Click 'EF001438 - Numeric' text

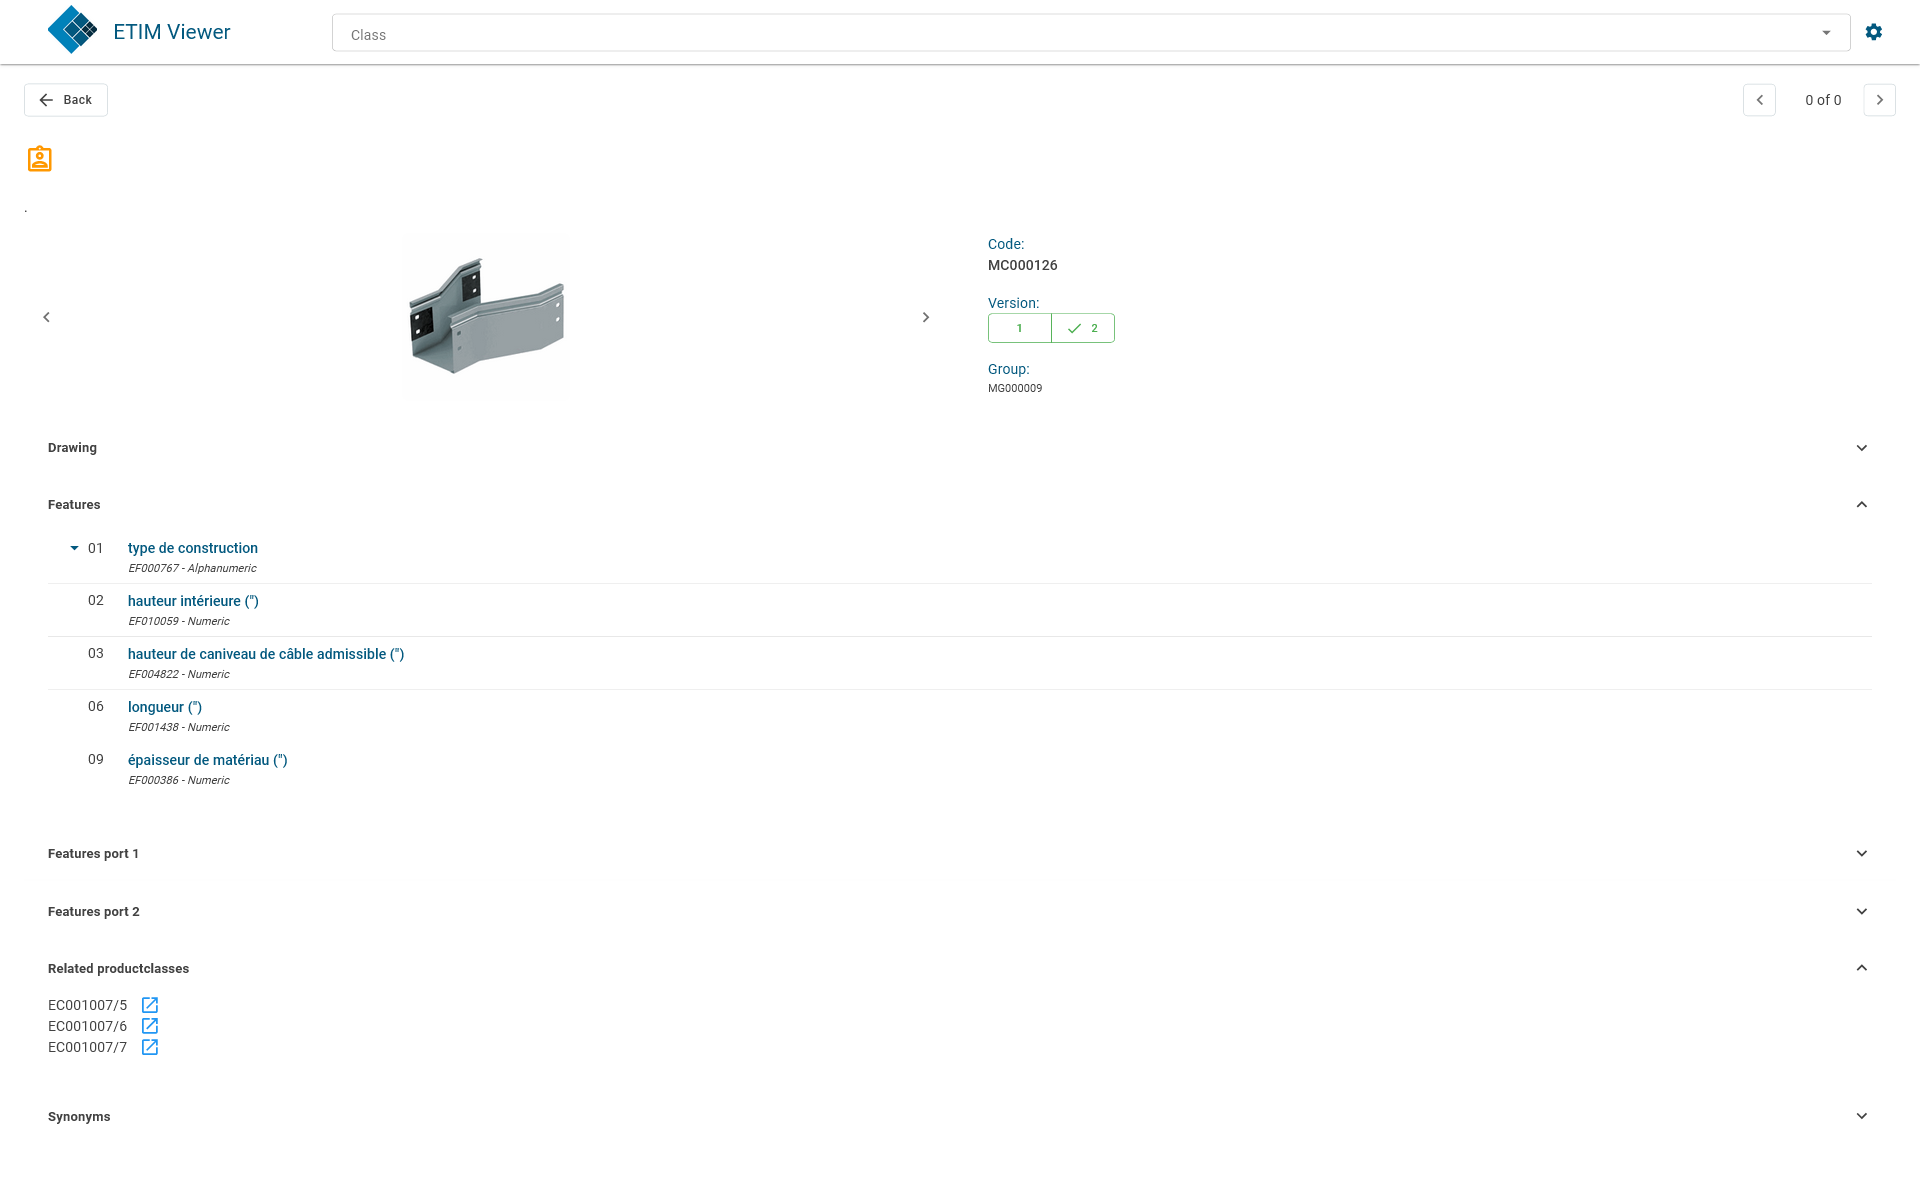(x=179, y=727)
